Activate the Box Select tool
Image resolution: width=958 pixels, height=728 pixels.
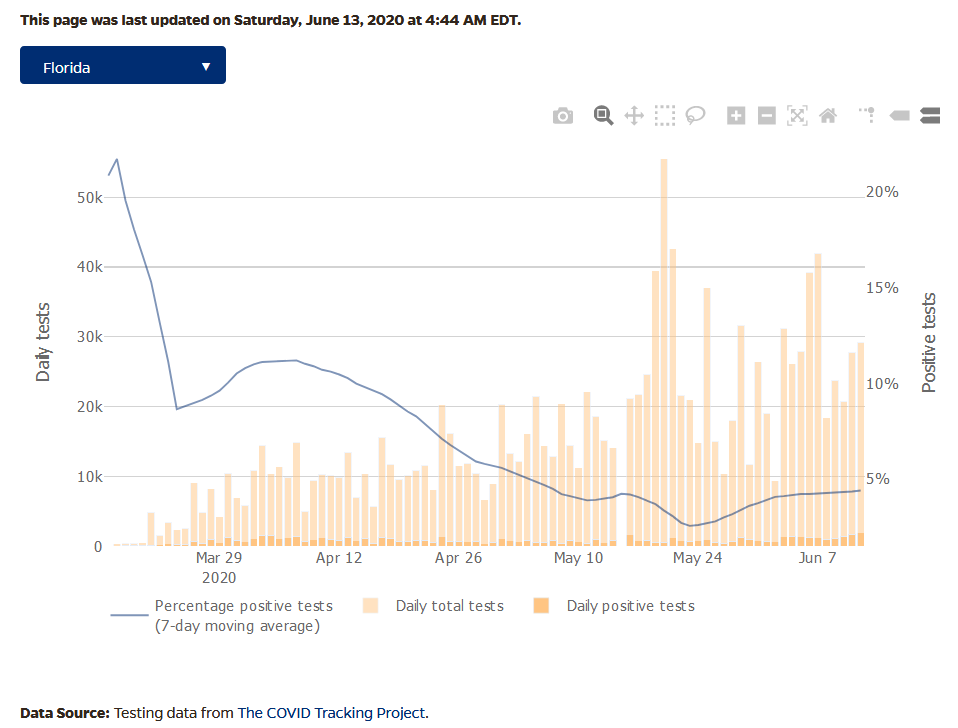coord(665,116)
